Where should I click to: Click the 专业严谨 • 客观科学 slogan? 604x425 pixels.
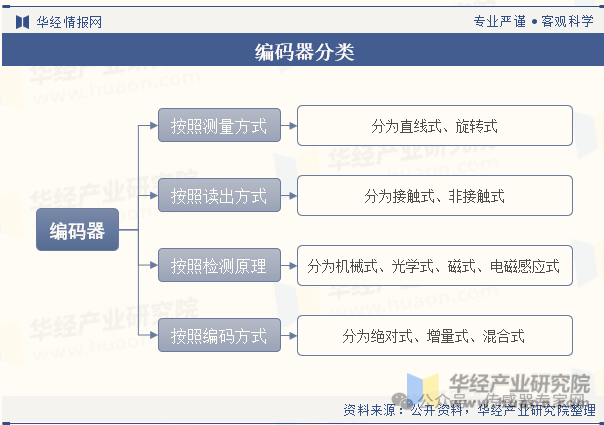tap(532, 21)
